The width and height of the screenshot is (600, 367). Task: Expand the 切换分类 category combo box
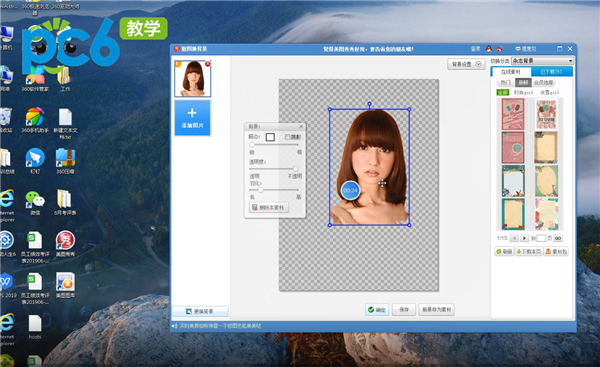click(542, 61)
